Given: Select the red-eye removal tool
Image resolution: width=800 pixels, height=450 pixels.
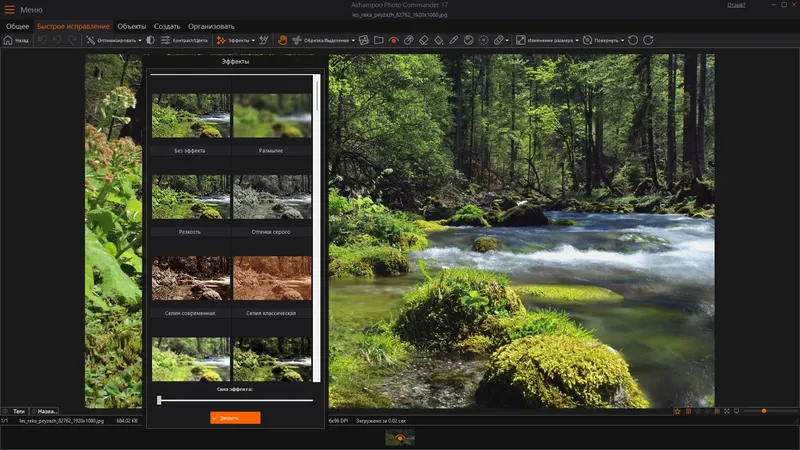Looking at the screenshot, I should coord(393,40).
